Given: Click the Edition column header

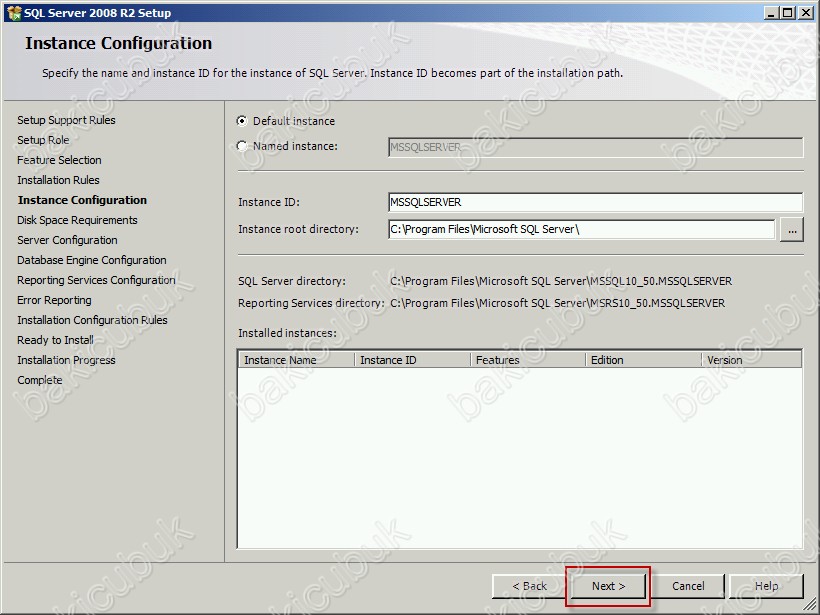Looking at the screenshot, I should click(644, 360).
